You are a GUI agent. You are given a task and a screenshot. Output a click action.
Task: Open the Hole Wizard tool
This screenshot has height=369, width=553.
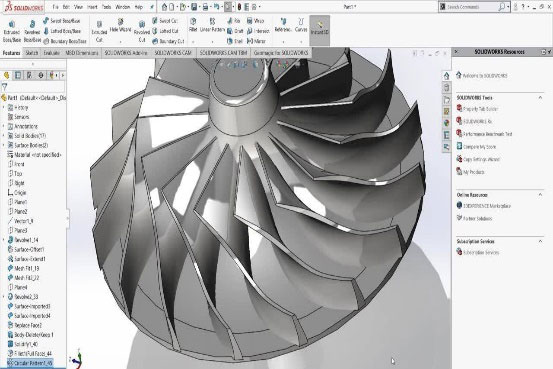point(120,26)
